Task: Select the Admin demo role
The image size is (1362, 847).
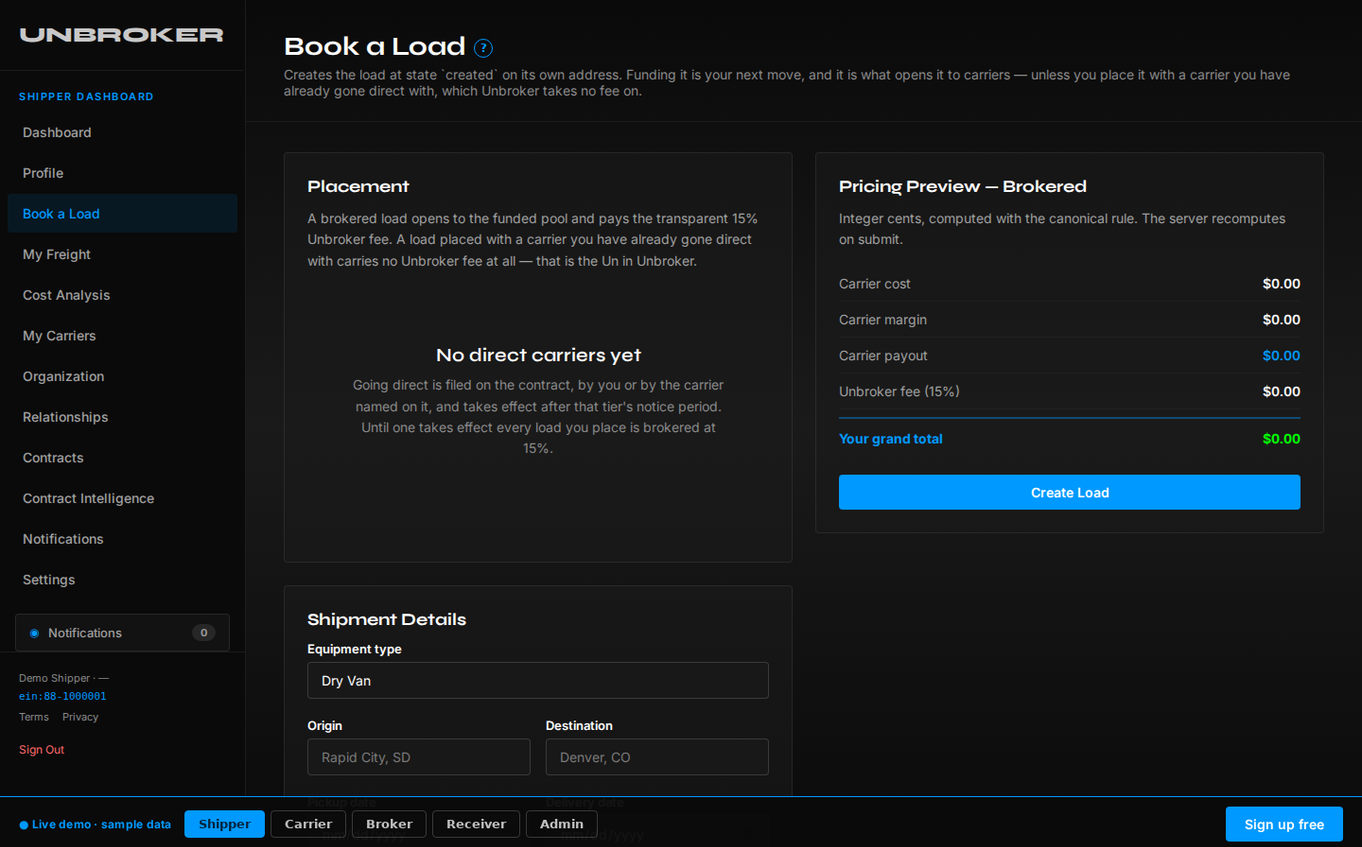Action: point(562,824)
